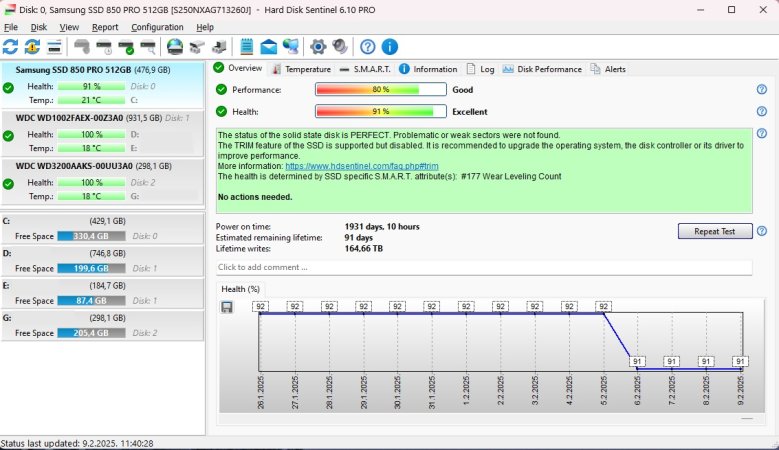Click the first gray drives toolbar icon

(x=197, y=47)
